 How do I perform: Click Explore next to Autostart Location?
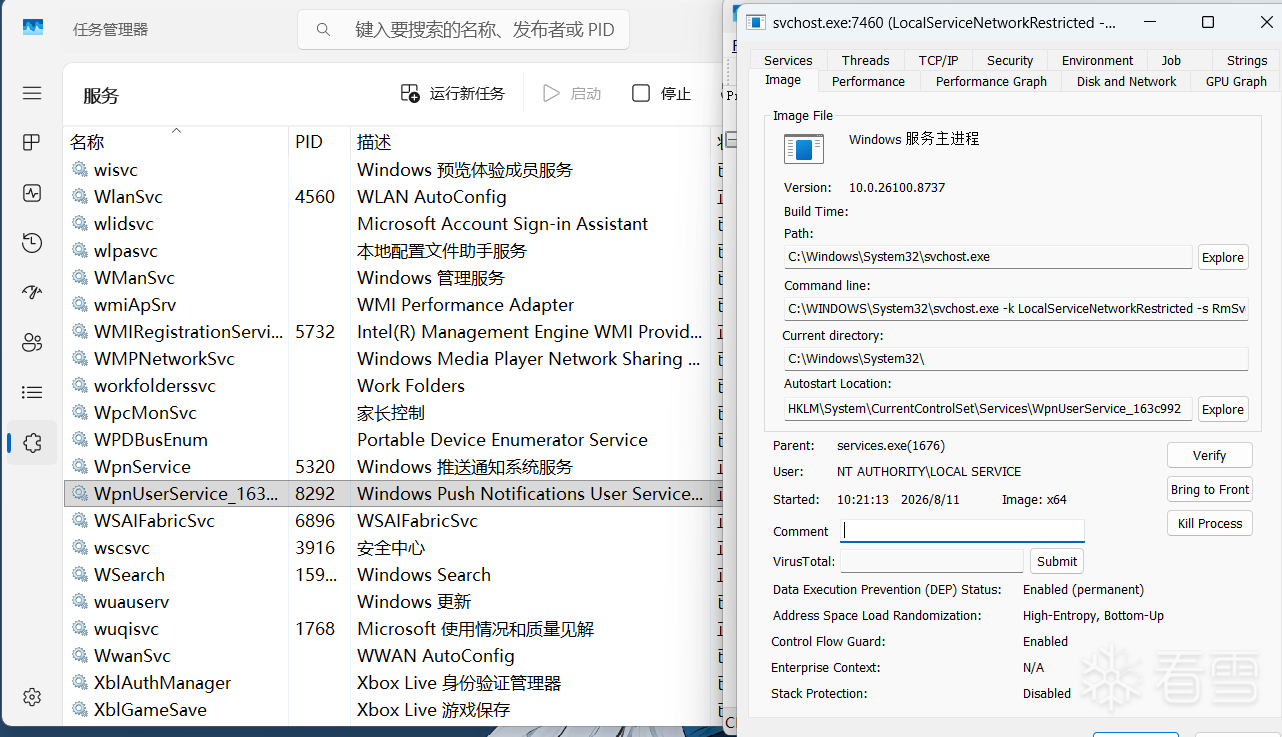[x=1223, y=409]
